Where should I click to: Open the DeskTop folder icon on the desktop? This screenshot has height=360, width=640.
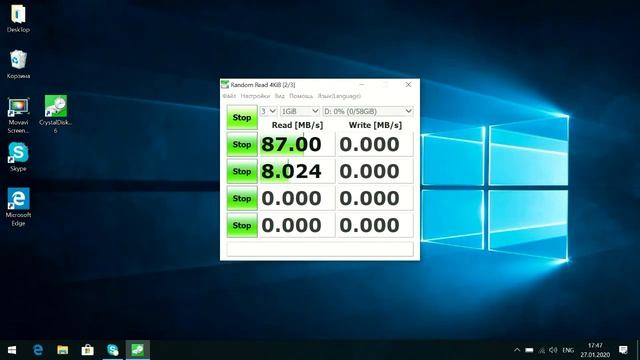click(18, 18)
